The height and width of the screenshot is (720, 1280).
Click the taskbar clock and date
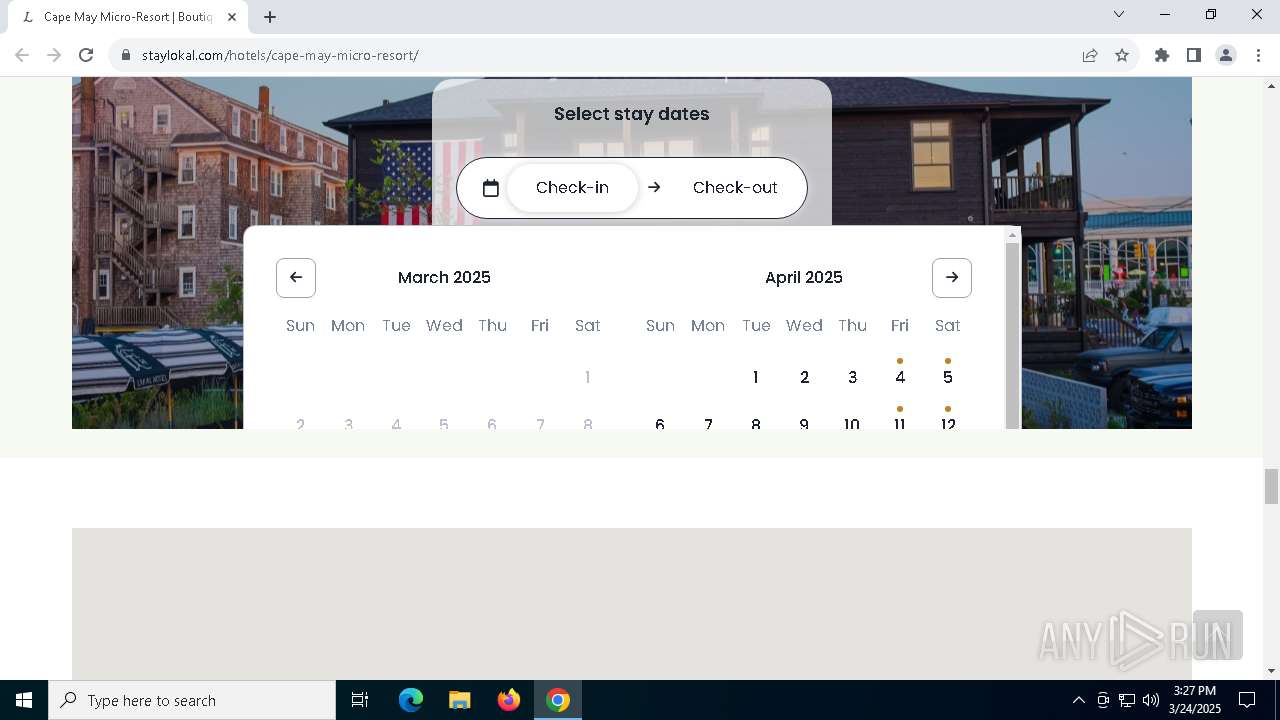(x=1196, y=700)
